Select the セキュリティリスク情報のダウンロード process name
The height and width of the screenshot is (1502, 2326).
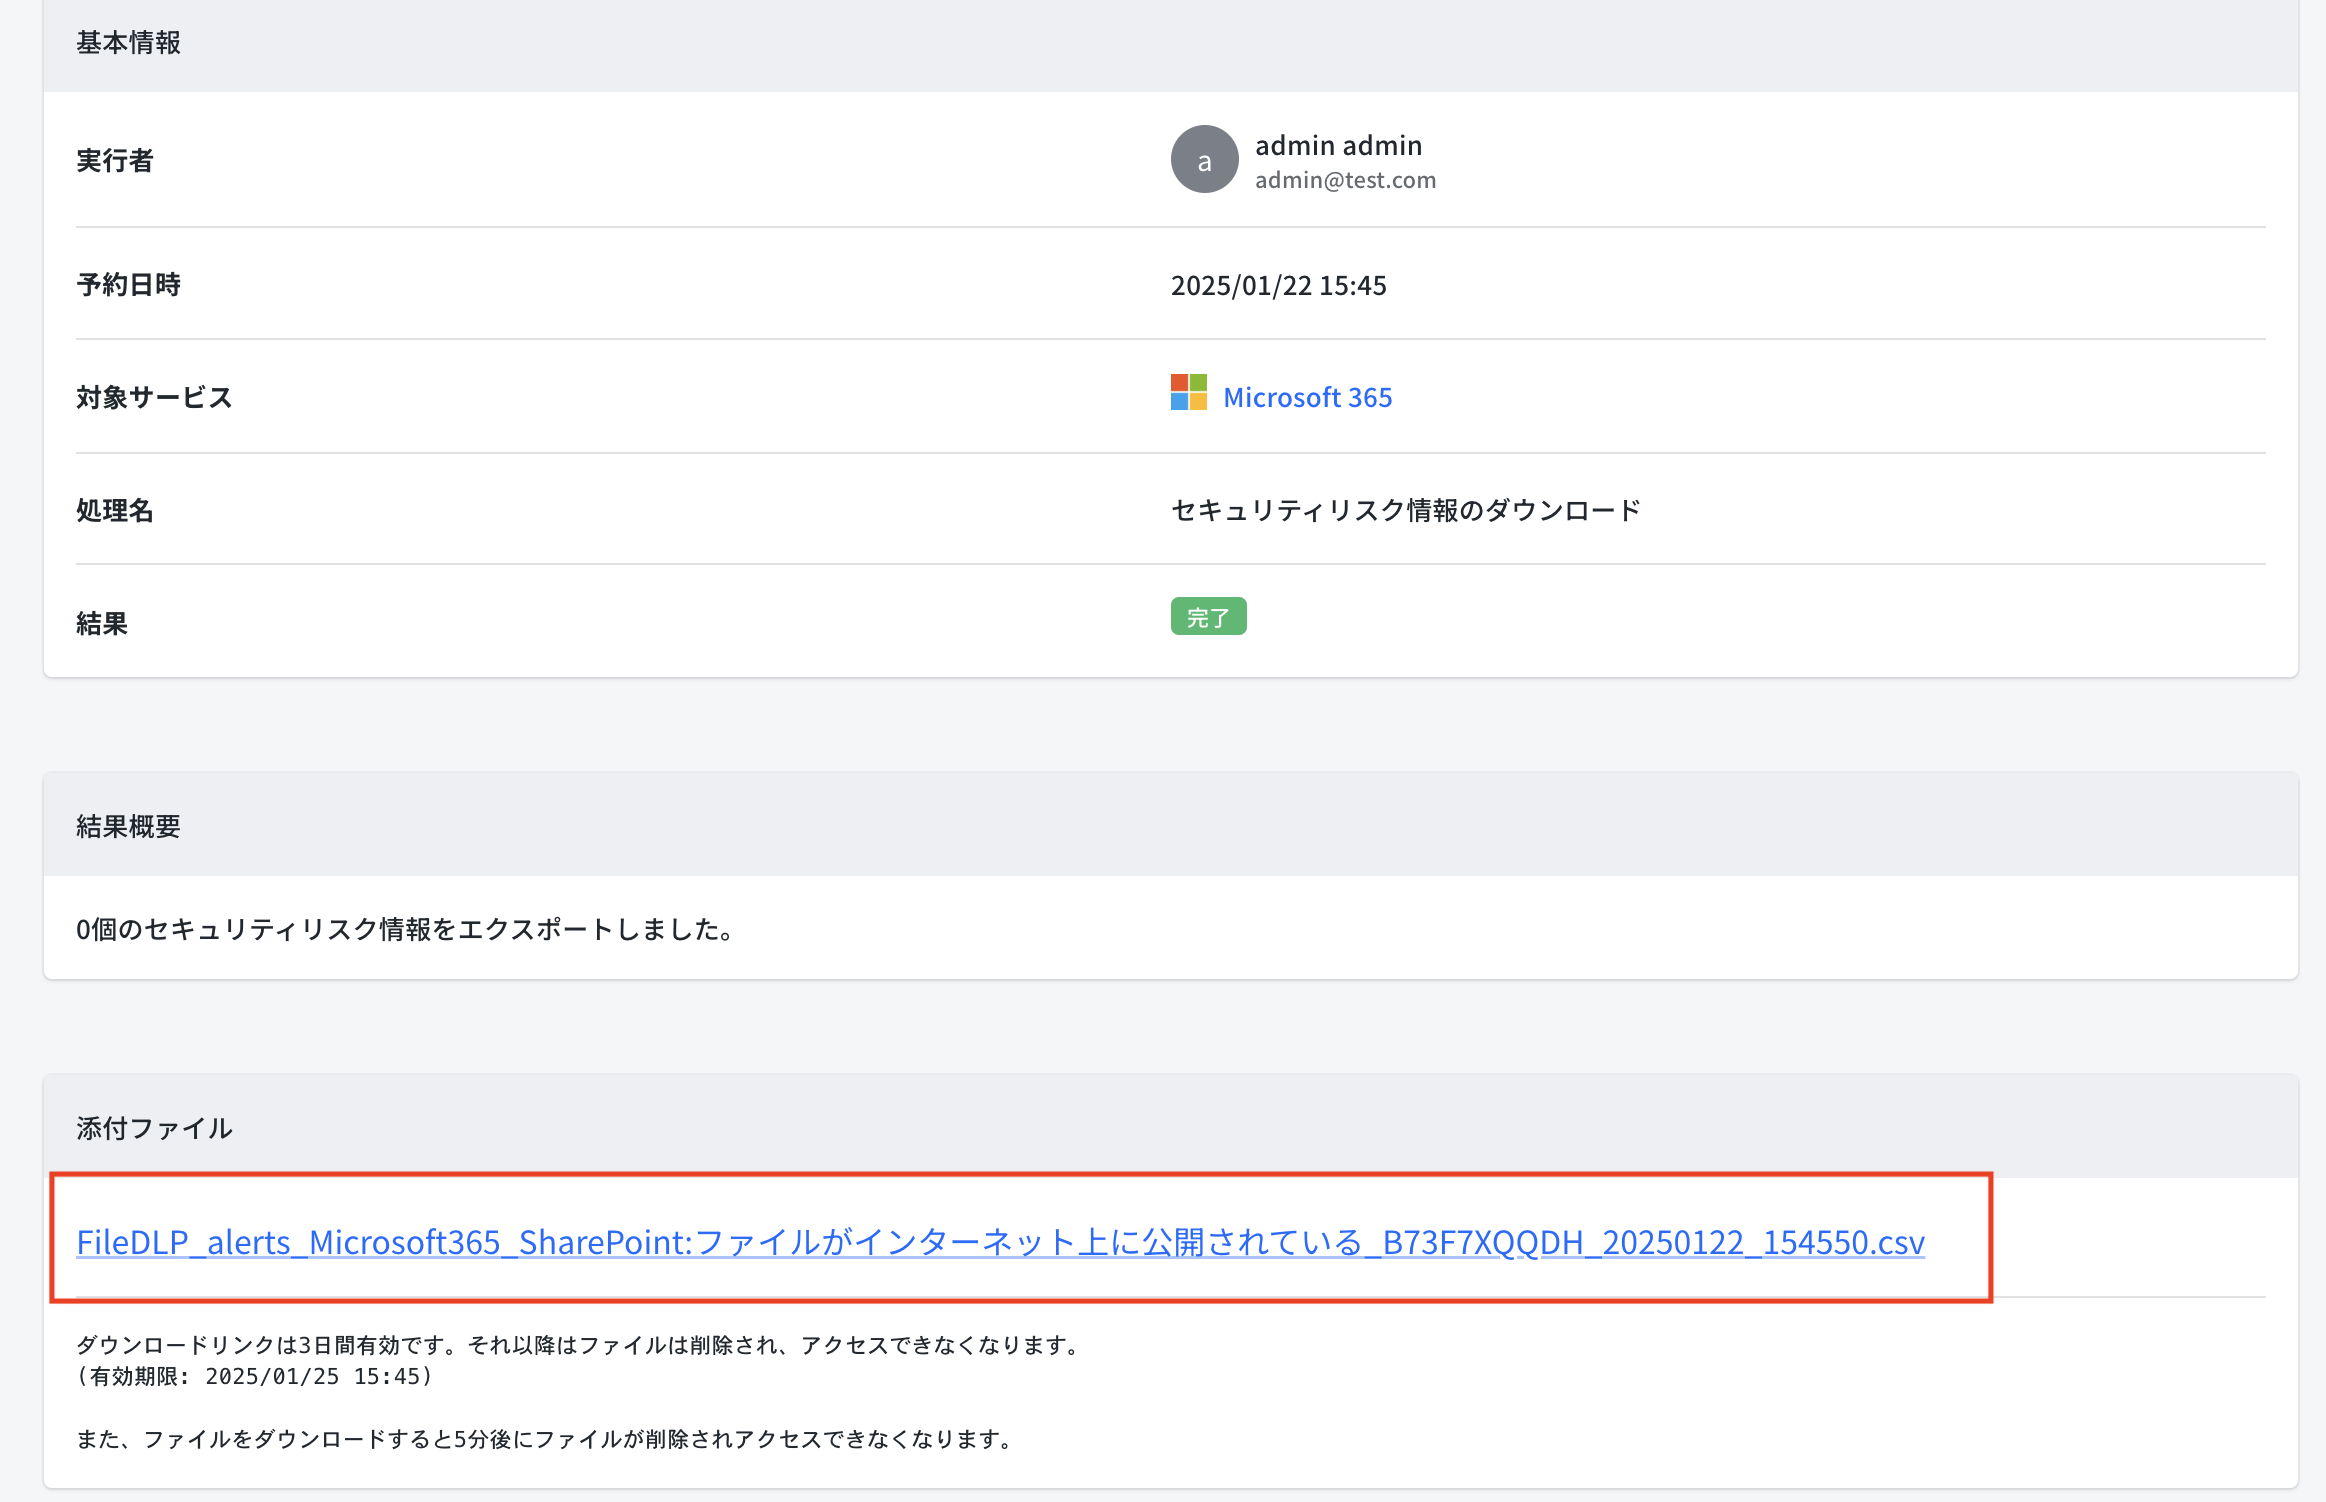point(1406,510)
